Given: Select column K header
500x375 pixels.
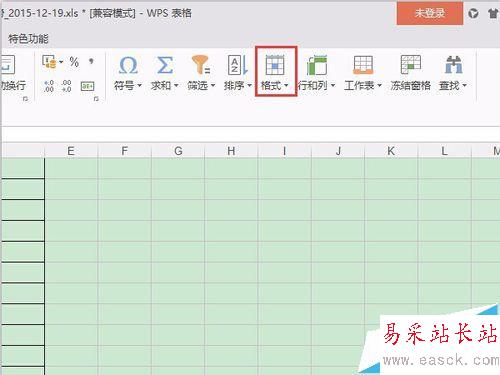Looking at the screenshot, I should [x=391, y=151].
